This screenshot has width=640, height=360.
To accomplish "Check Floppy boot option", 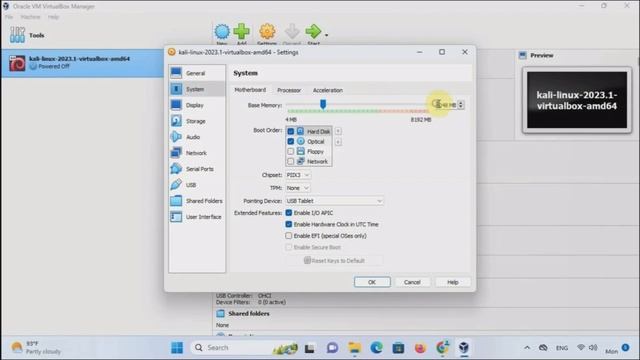I will pos(291,151).
